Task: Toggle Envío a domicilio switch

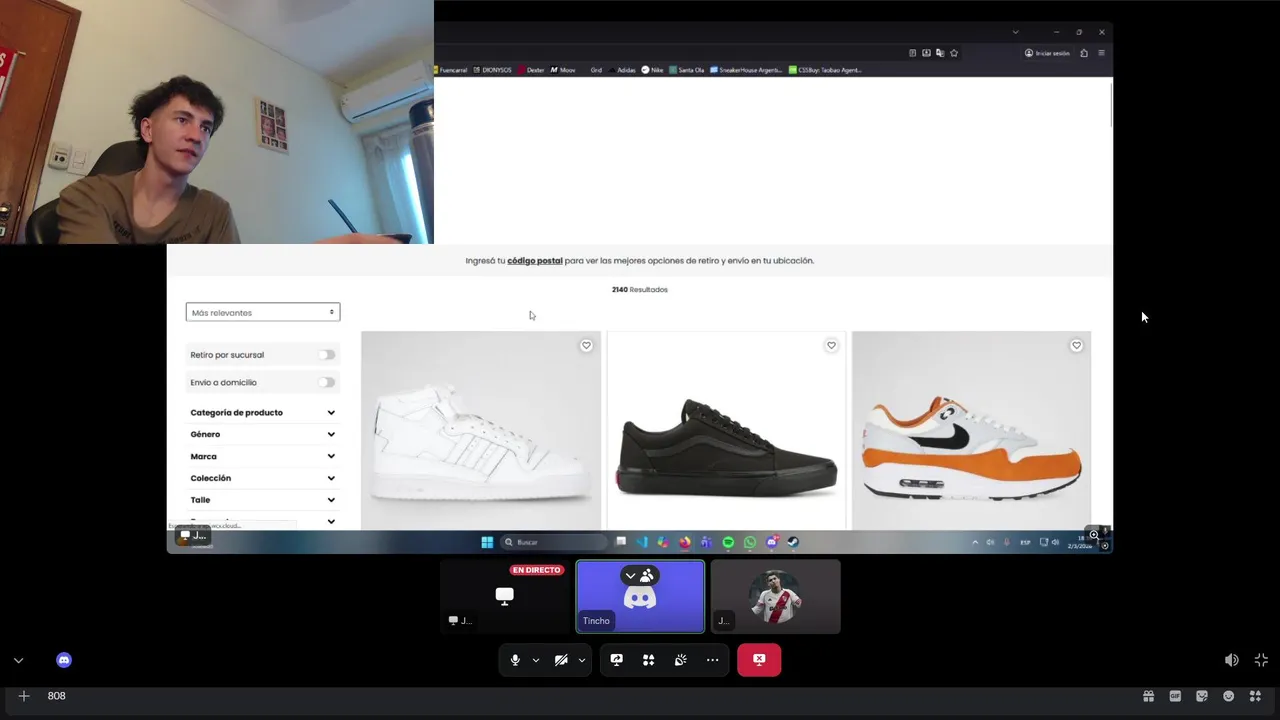Action: (326, 382)
